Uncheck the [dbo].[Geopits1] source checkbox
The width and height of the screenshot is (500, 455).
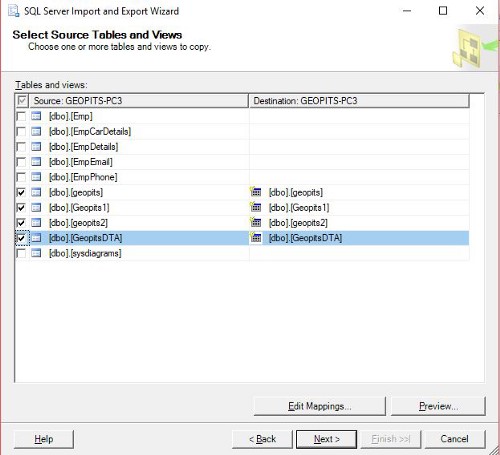tap(21, 208)
